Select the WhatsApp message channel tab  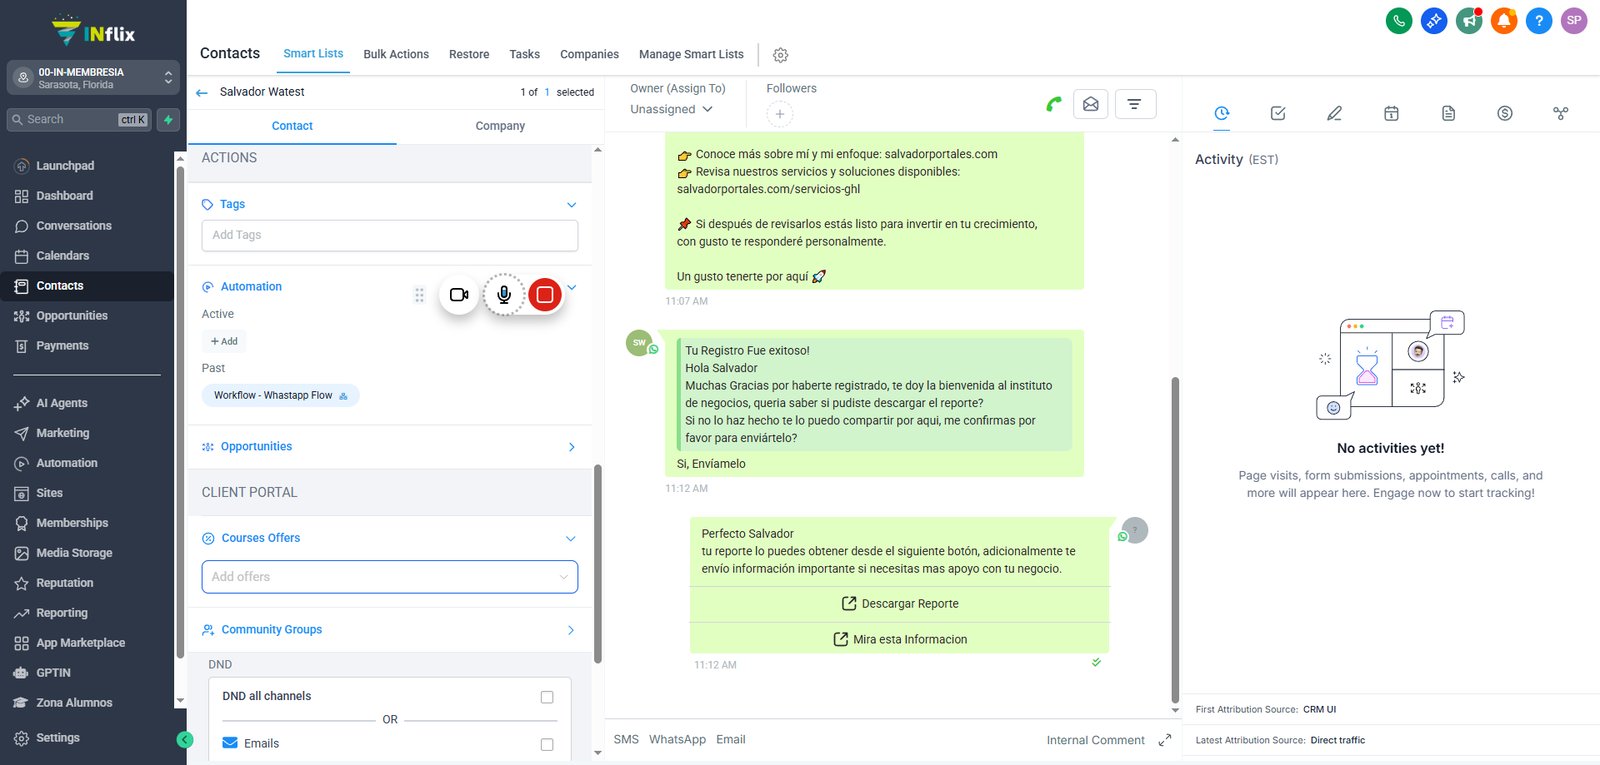coord(677,740)
